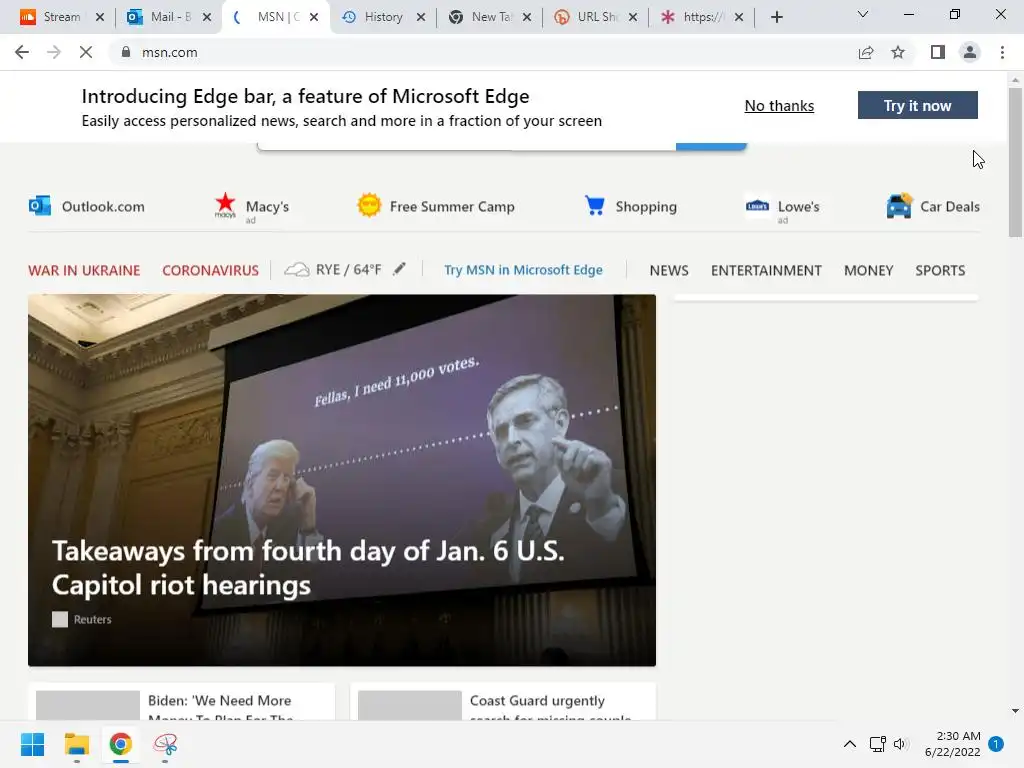Click the scrollbar down arrow
Image resolution: width=1024 pixels, height=768 pixels.
point(1015,711)
